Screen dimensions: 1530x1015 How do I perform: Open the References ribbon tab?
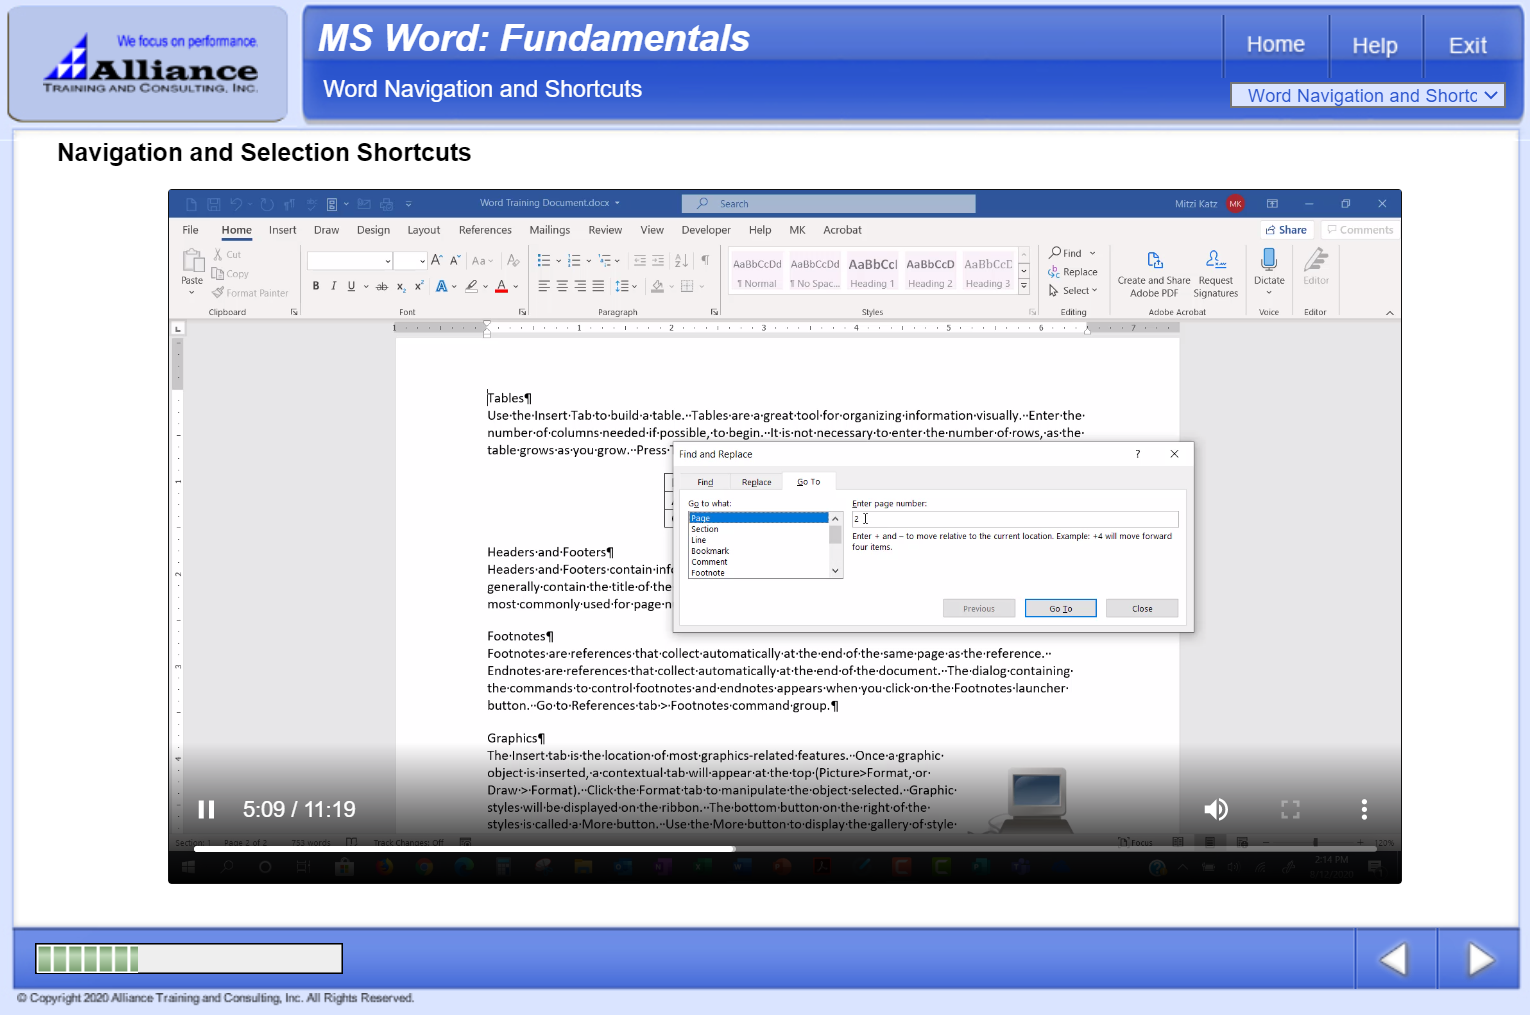click(x=485, y=230)
